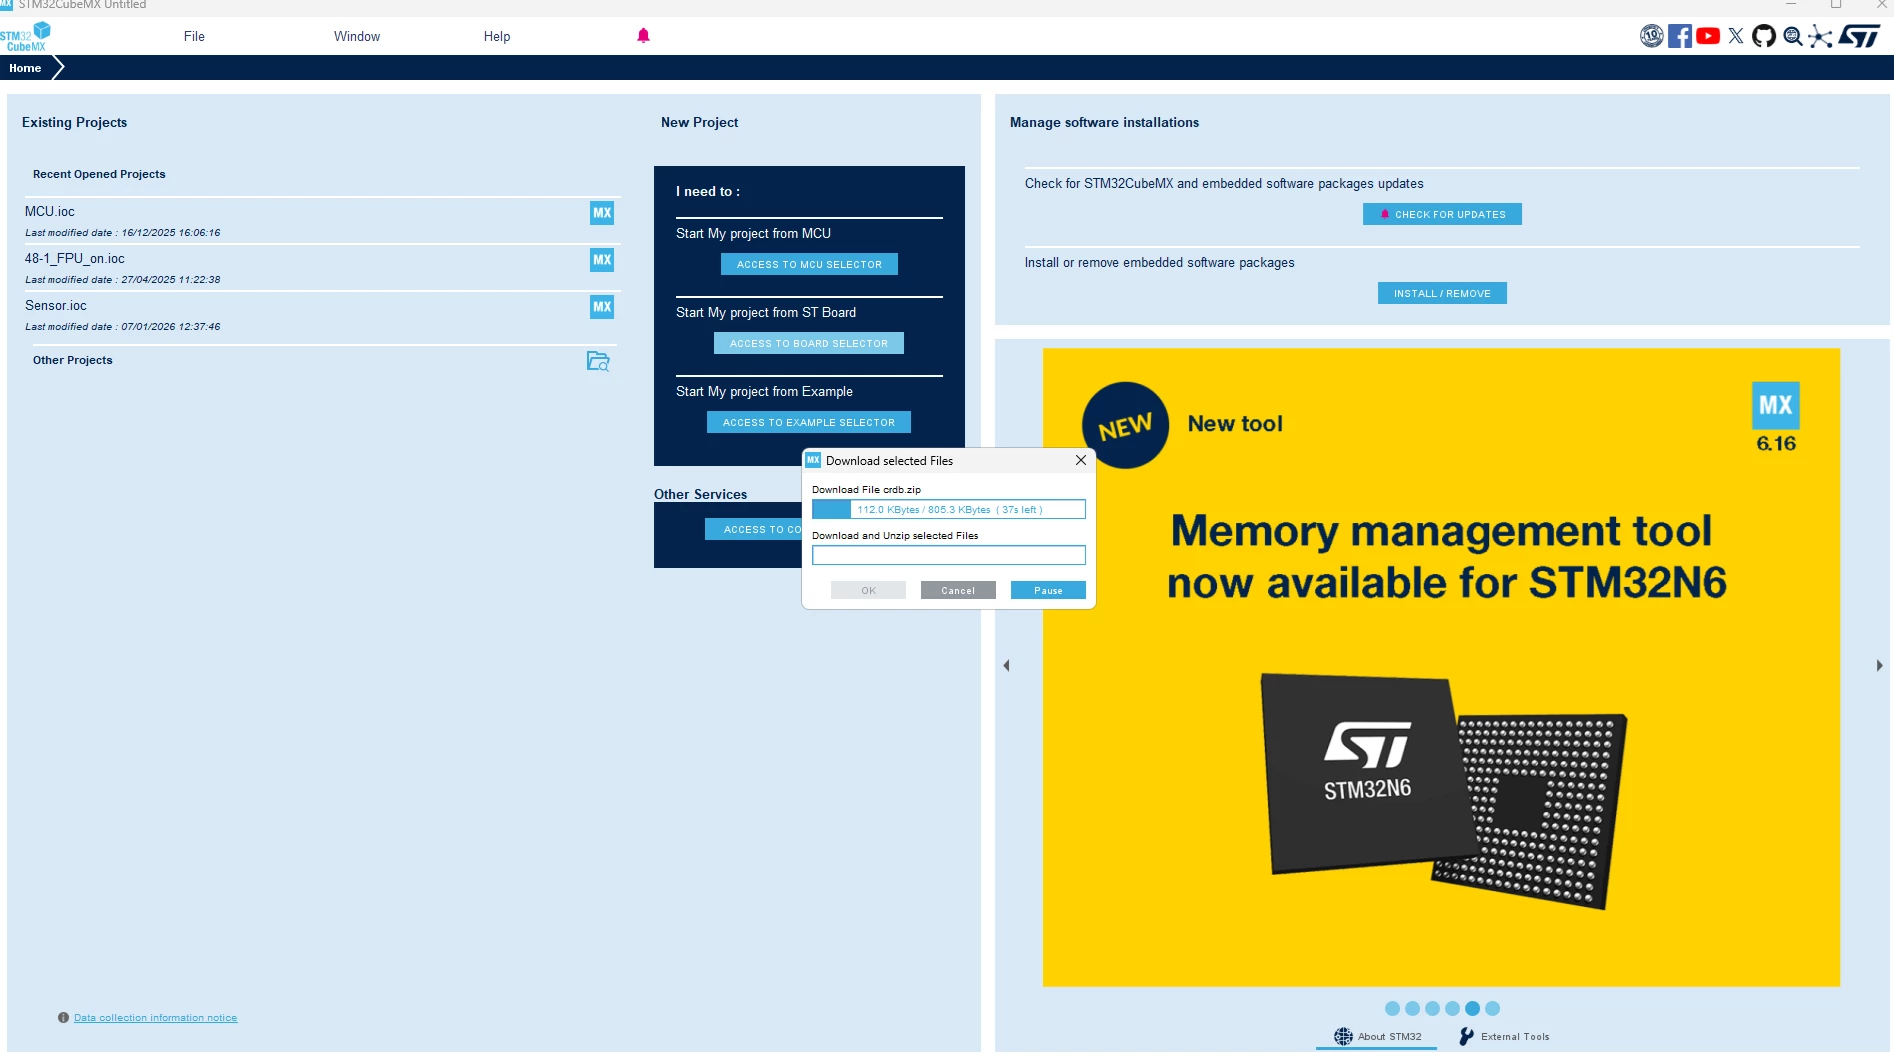Click Access to Example Selector
Viewport: 1894px width, 1058px height.
809,422
